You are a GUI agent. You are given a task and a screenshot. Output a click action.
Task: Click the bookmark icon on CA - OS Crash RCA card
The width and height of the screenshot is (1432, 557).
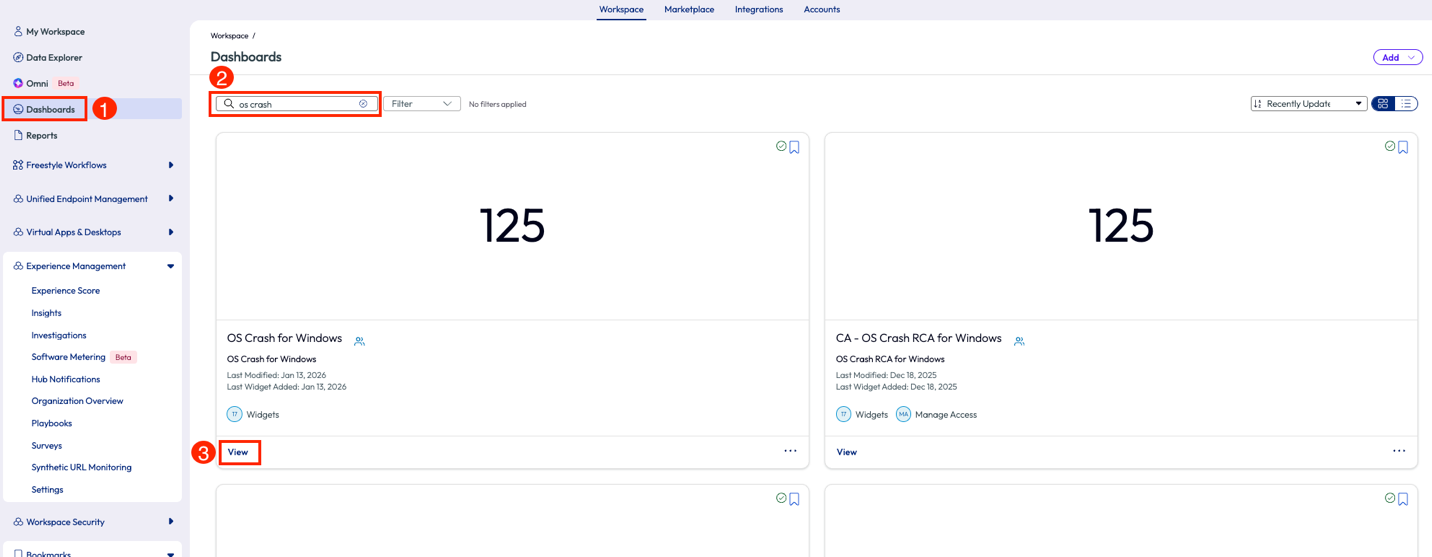pos(1403,147)
